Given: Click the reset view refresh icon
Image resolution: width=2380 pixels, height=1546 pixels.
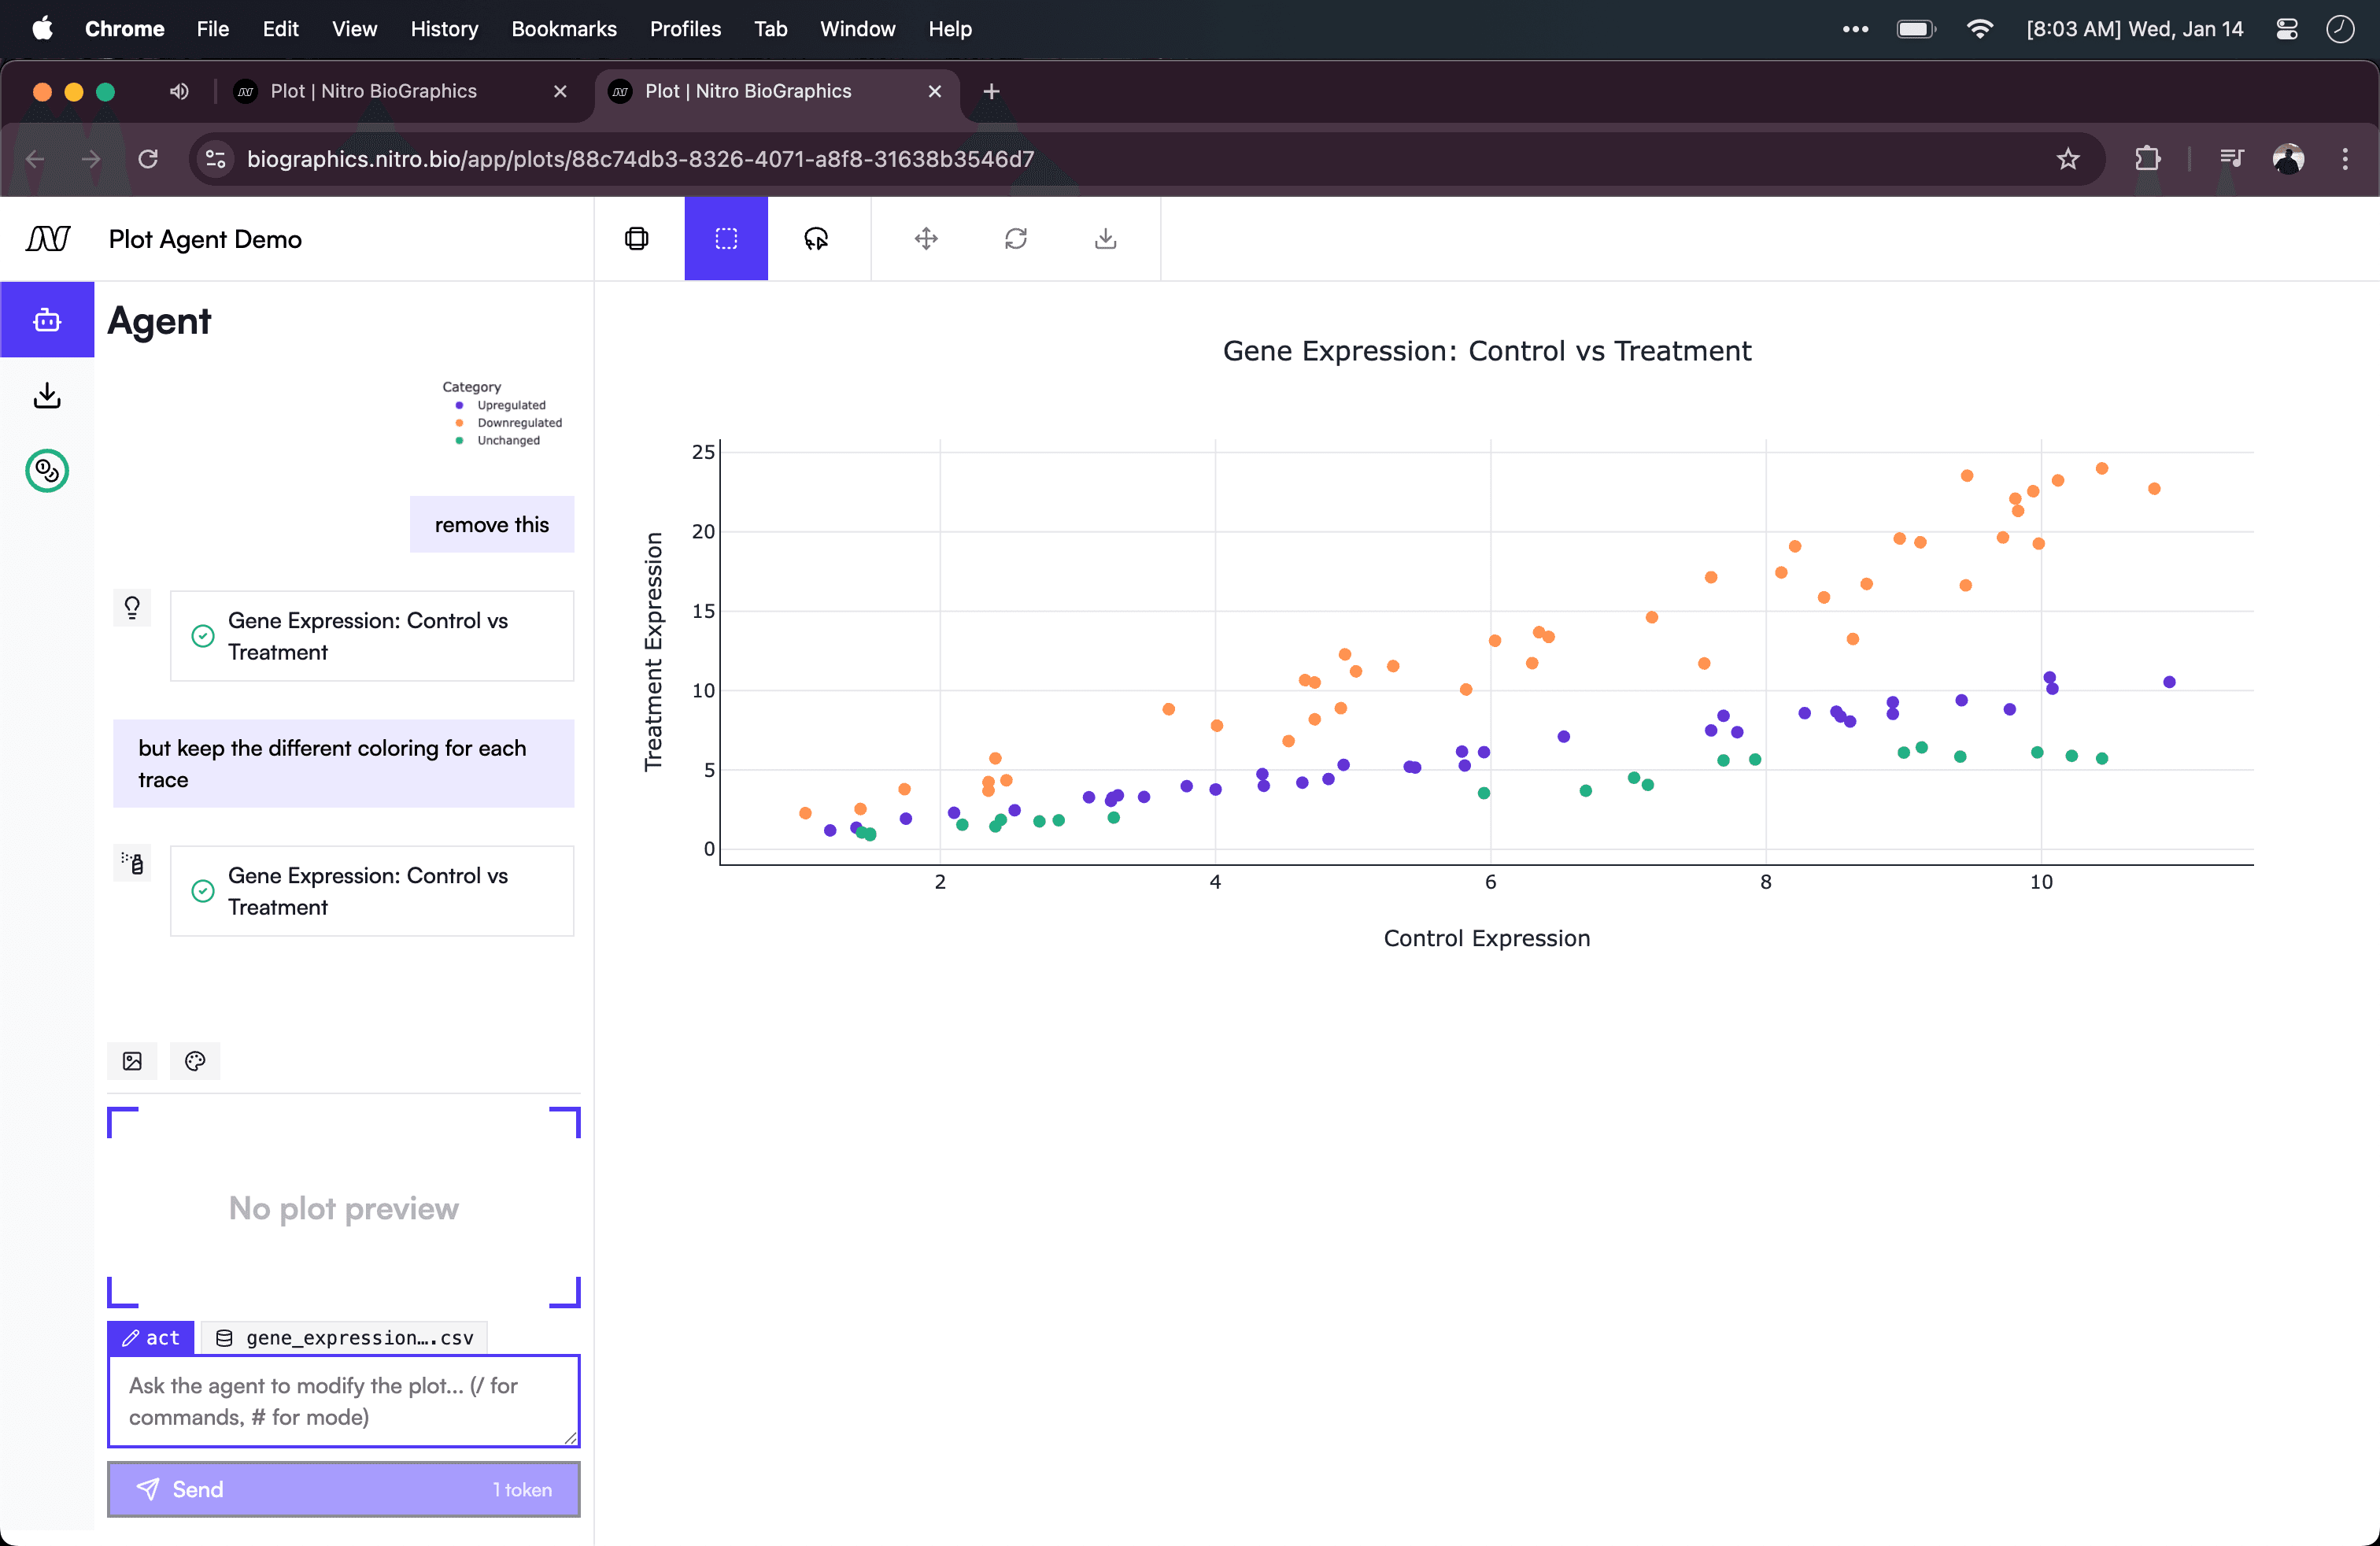Looking at the screenshot, I should click(1015, 238).
